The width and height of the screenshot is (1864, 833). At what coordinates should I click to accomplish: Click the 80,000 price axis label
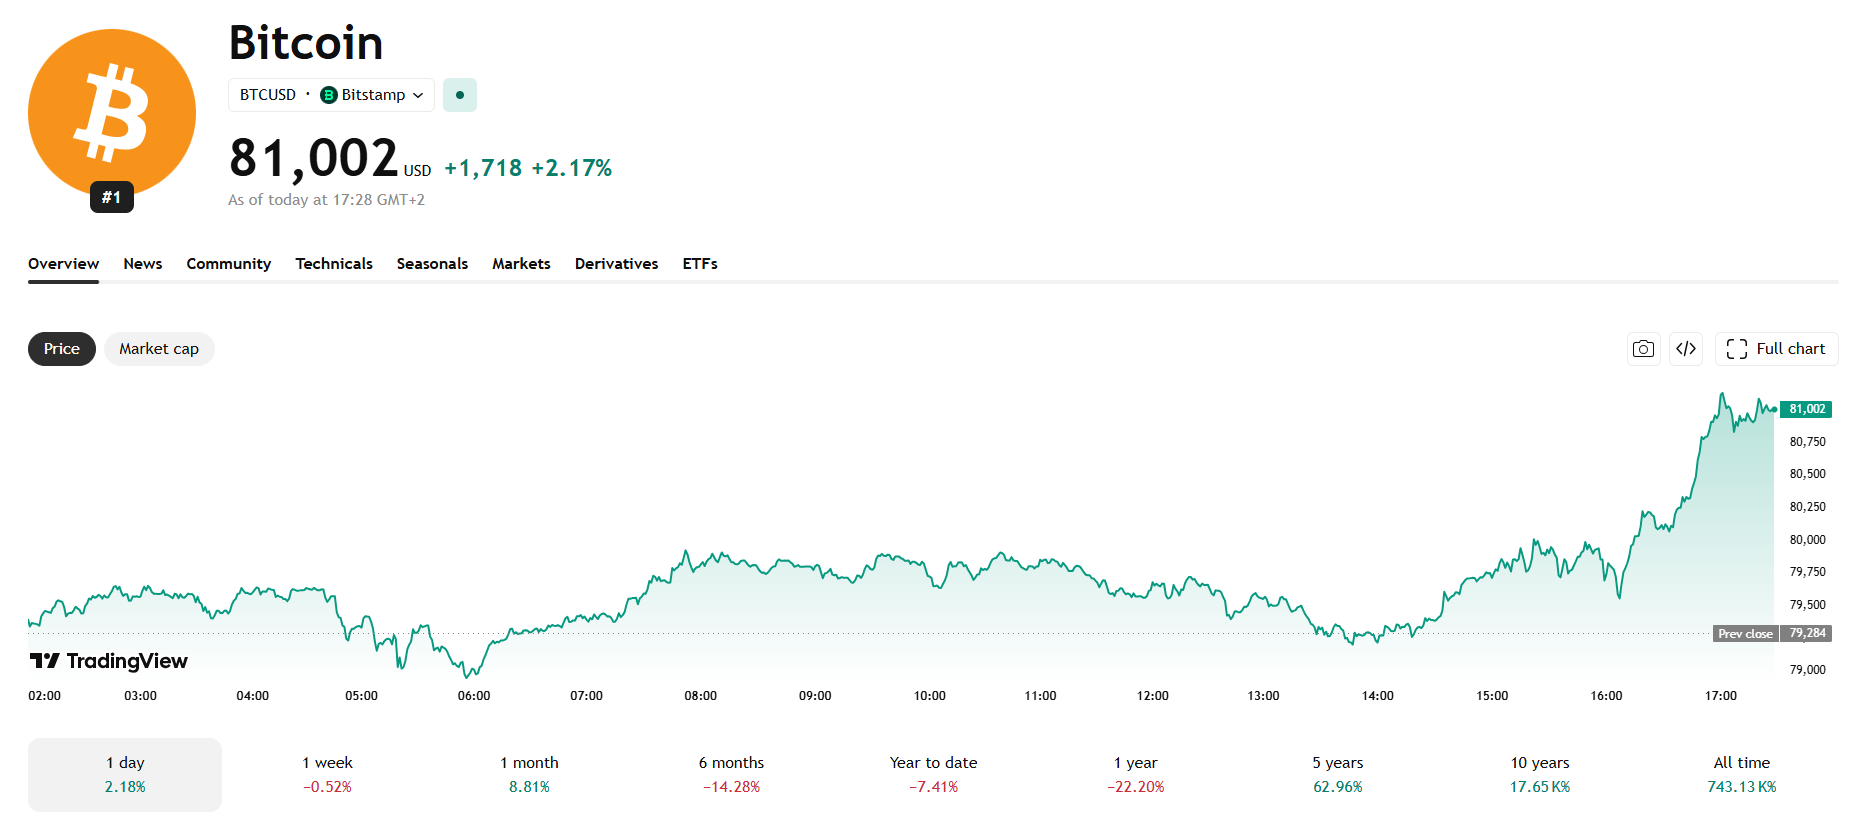(x=1807, y=540)
